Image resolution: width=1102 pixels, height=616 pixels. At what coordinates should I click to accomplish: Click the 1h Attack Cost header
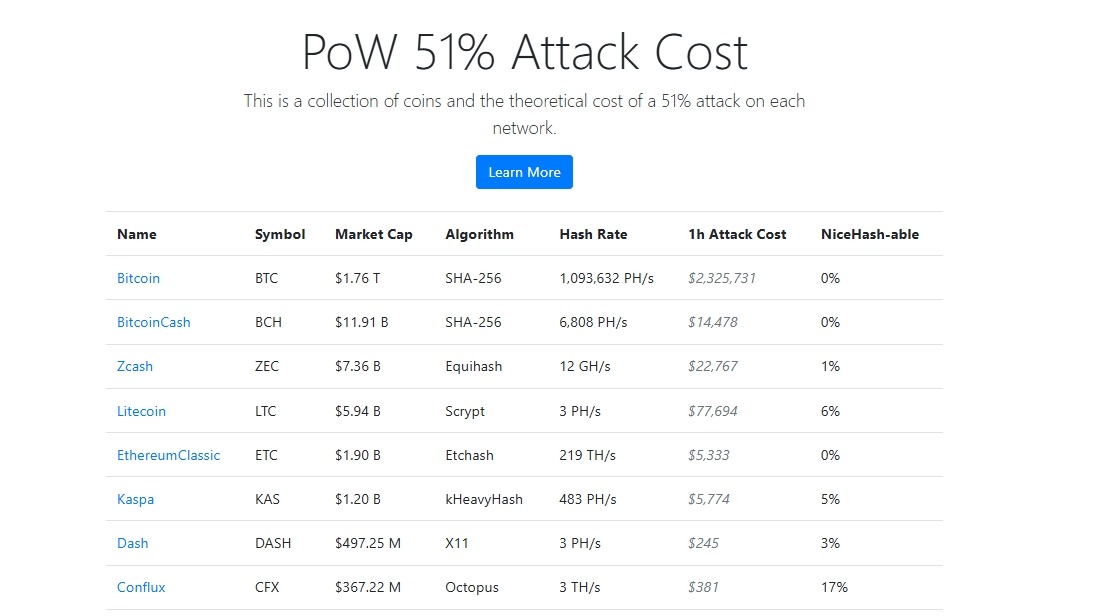[737, 234]
